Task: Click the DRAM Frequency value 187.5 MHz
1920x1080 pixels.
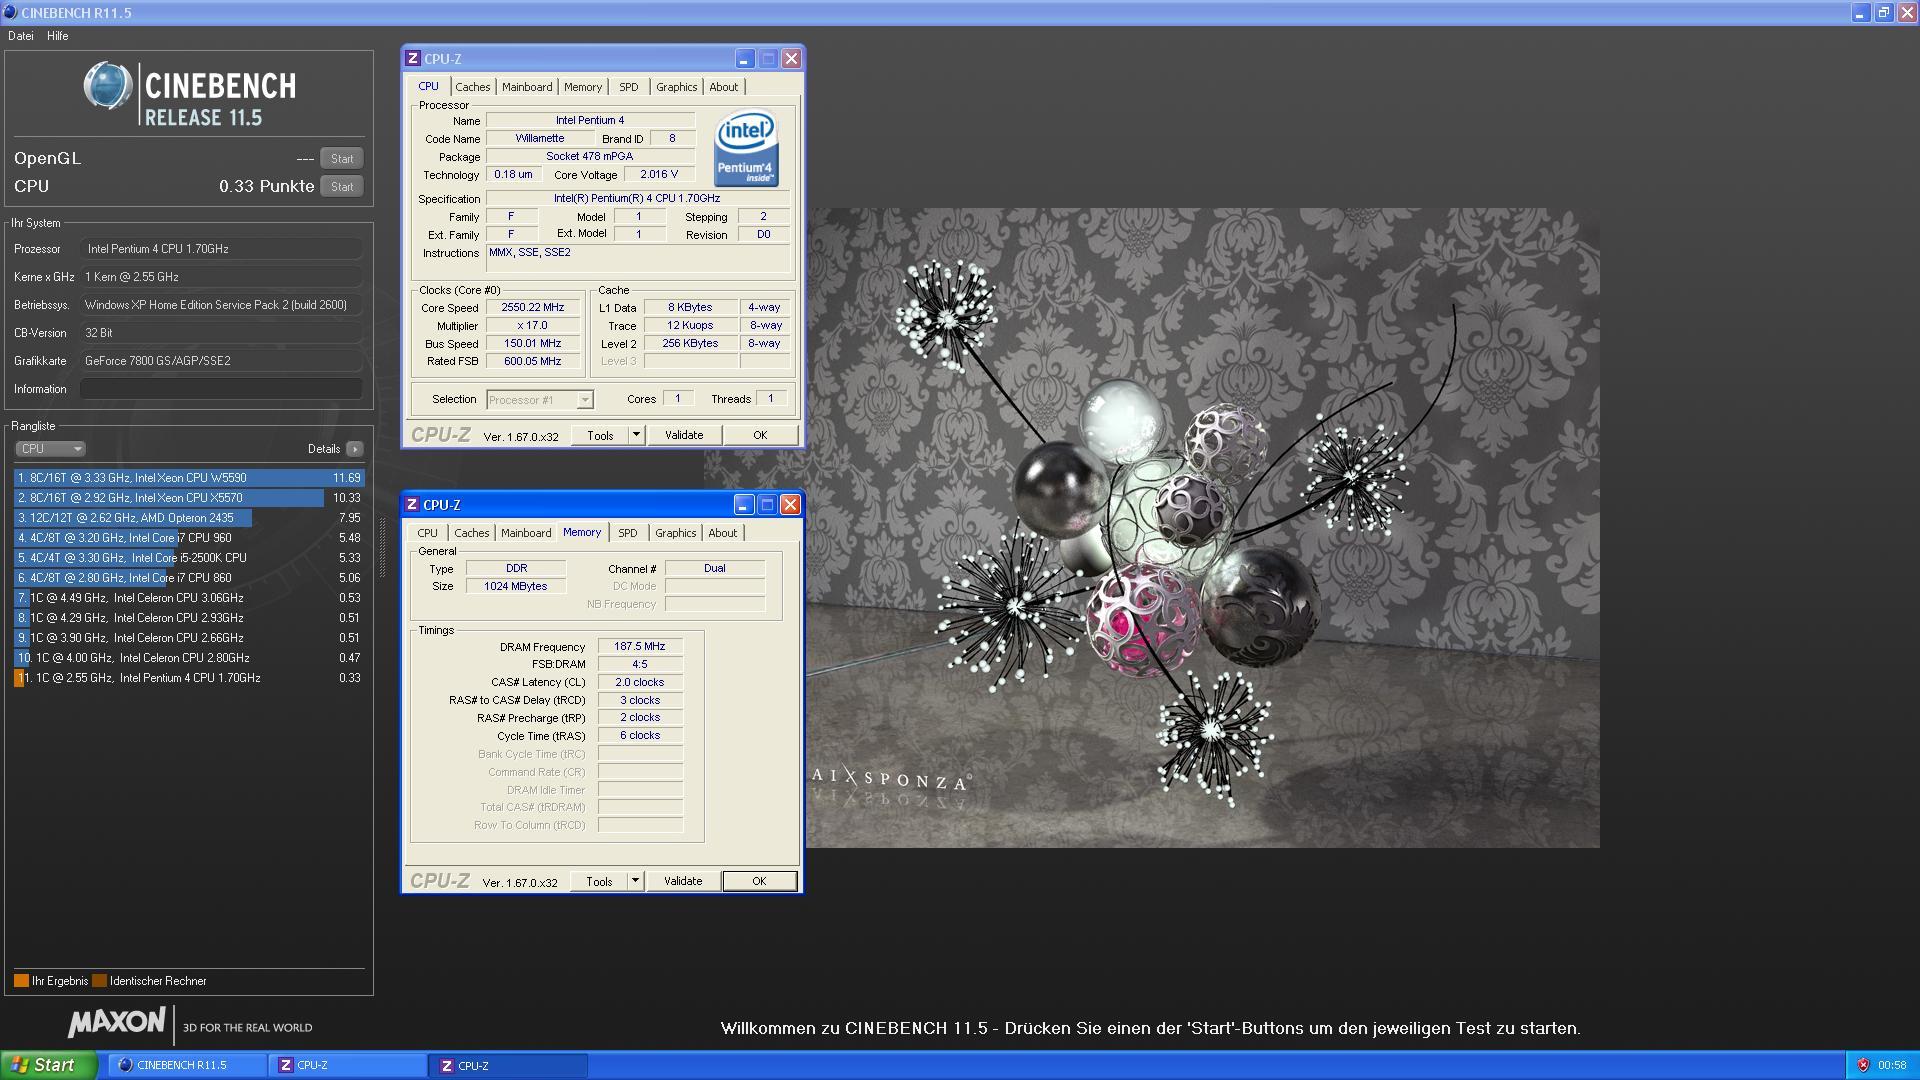Action: [640, 647]
